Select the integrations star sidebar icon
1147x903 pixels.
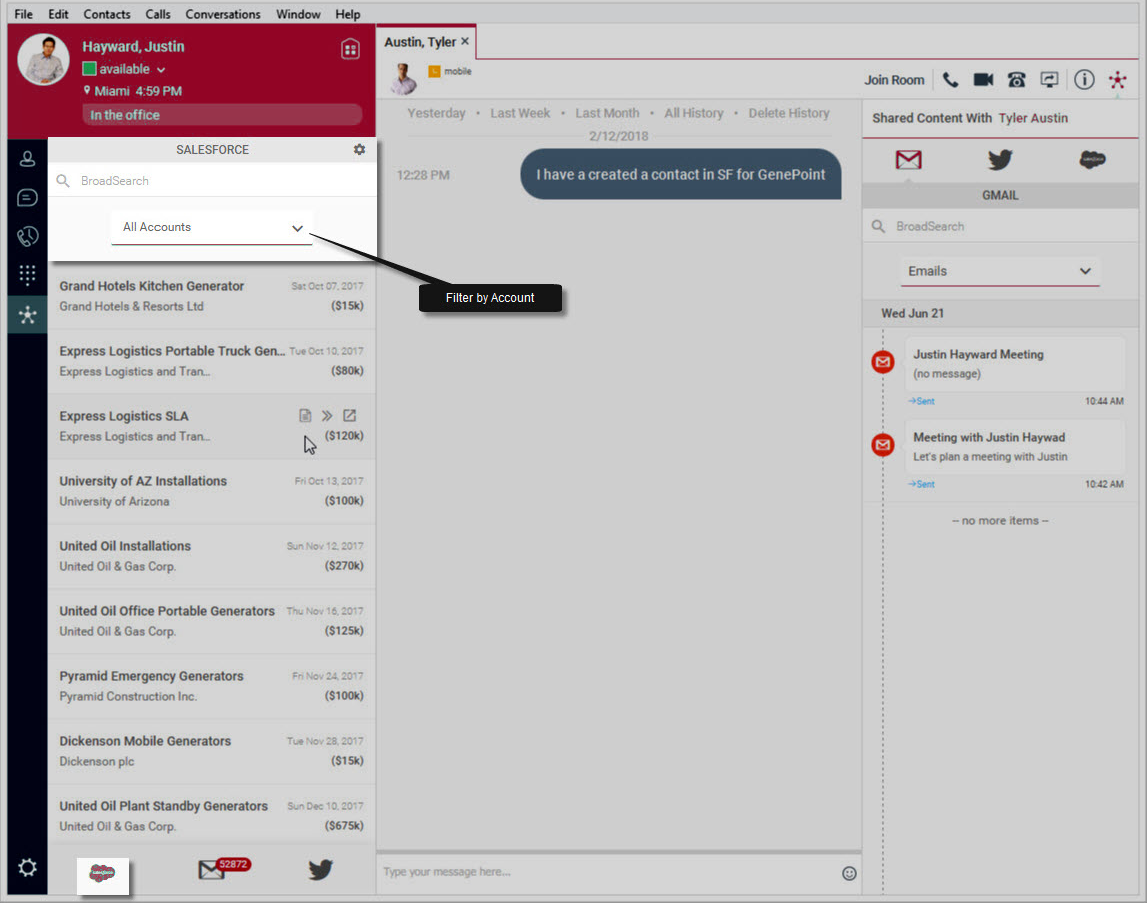click(x=28, y=315)
